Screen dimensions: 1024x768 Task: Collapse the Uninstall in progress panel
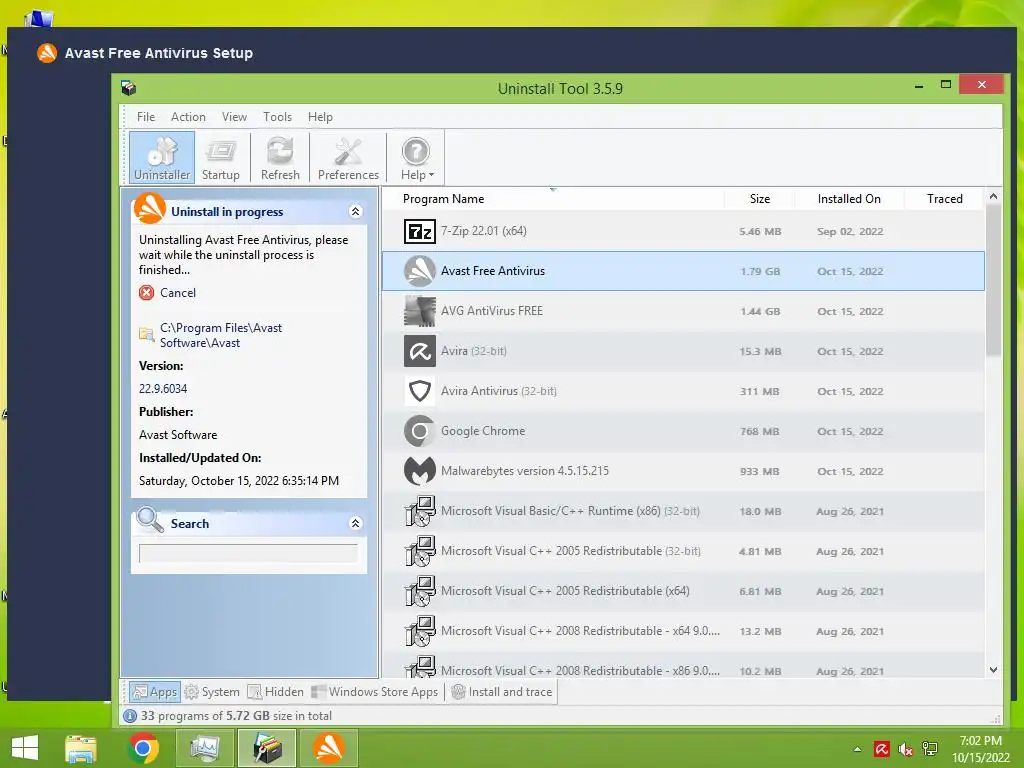tap(355, 212)
